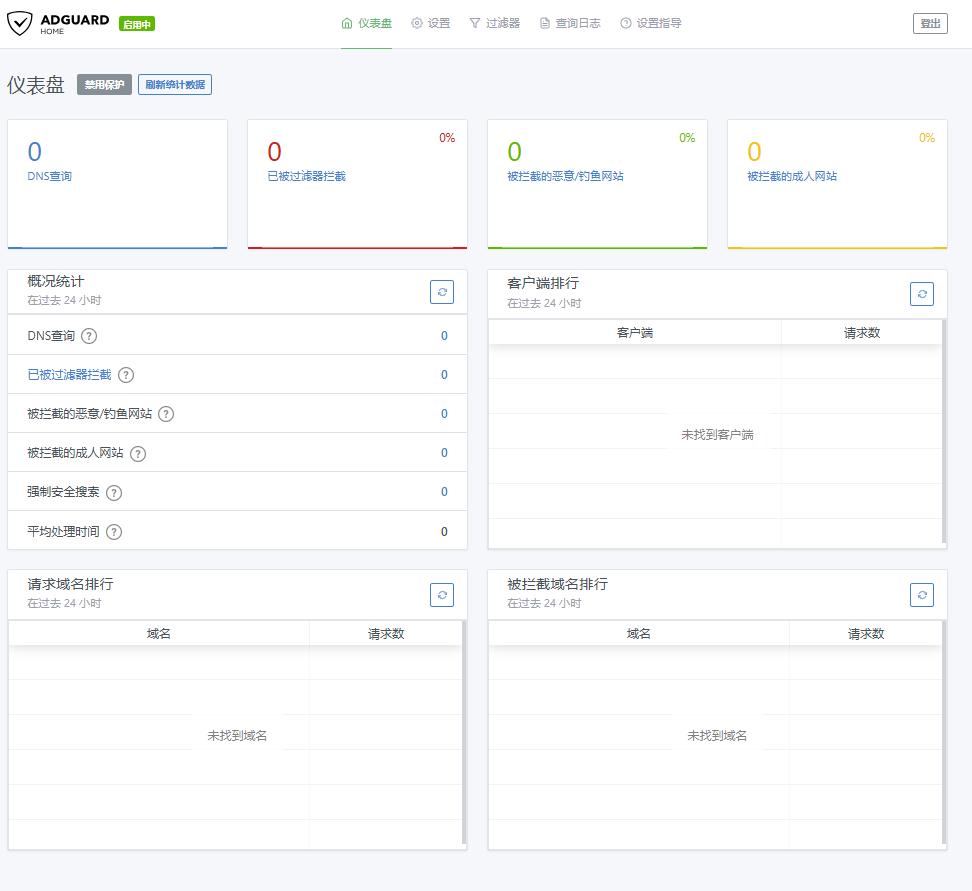The height and width of the screenshot is (891, 972).
Task: Refresh the 请求域名排行 card
Action: click(x=442, y=595)
